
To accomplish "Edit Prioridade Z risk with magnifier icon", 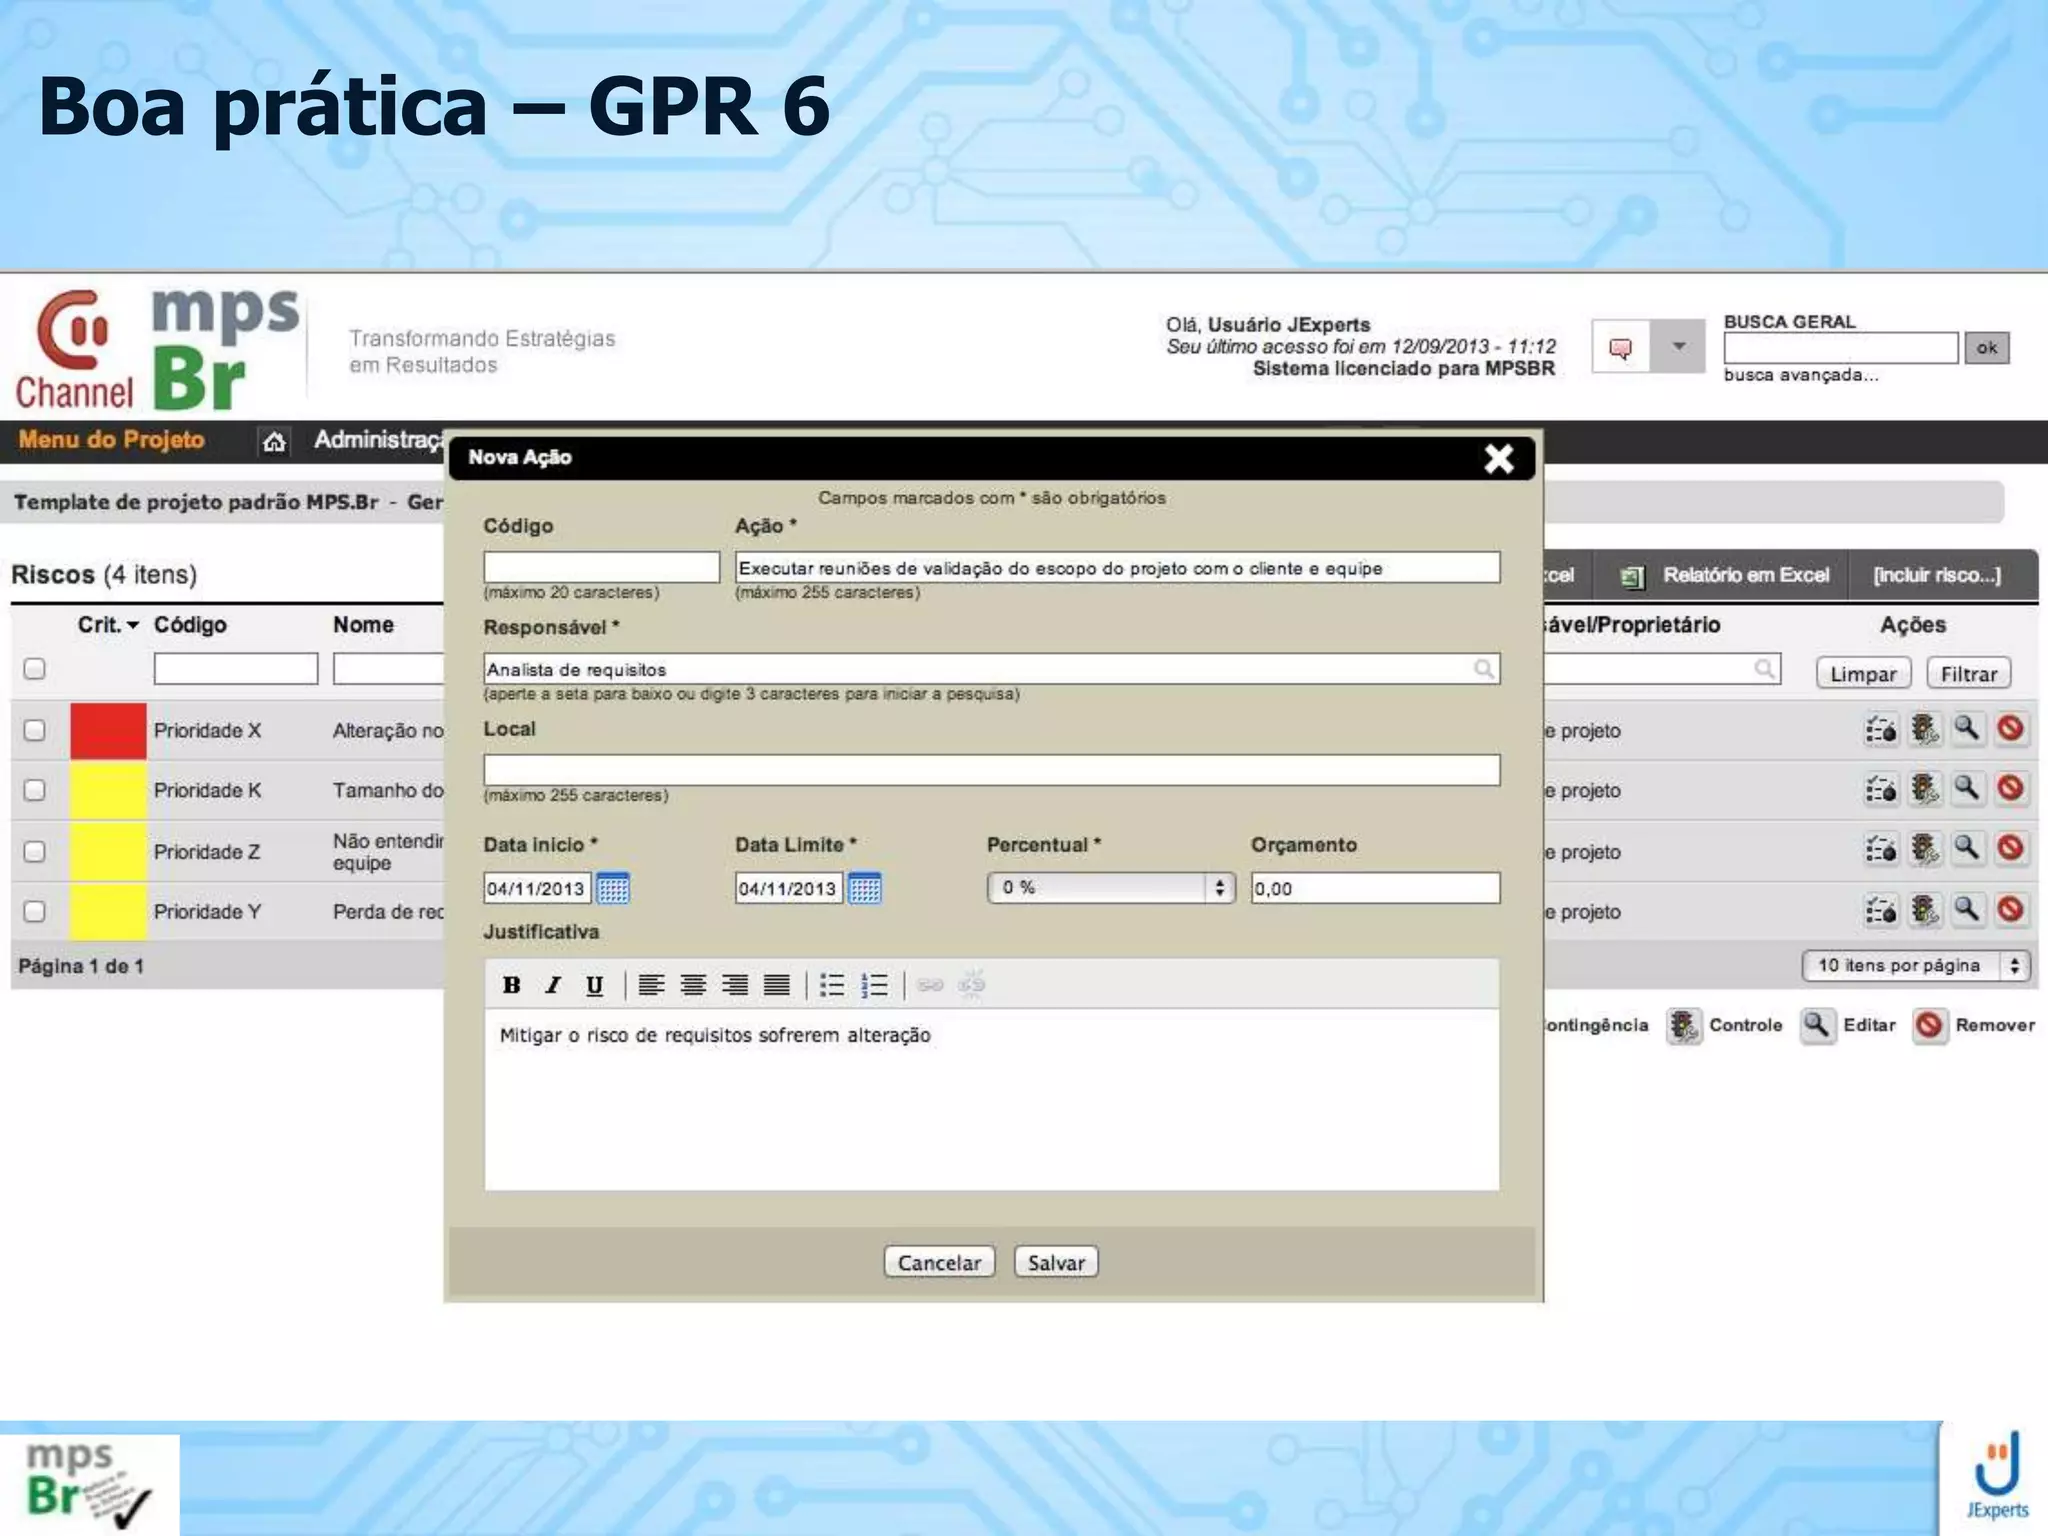I will tap(1967, 849).
